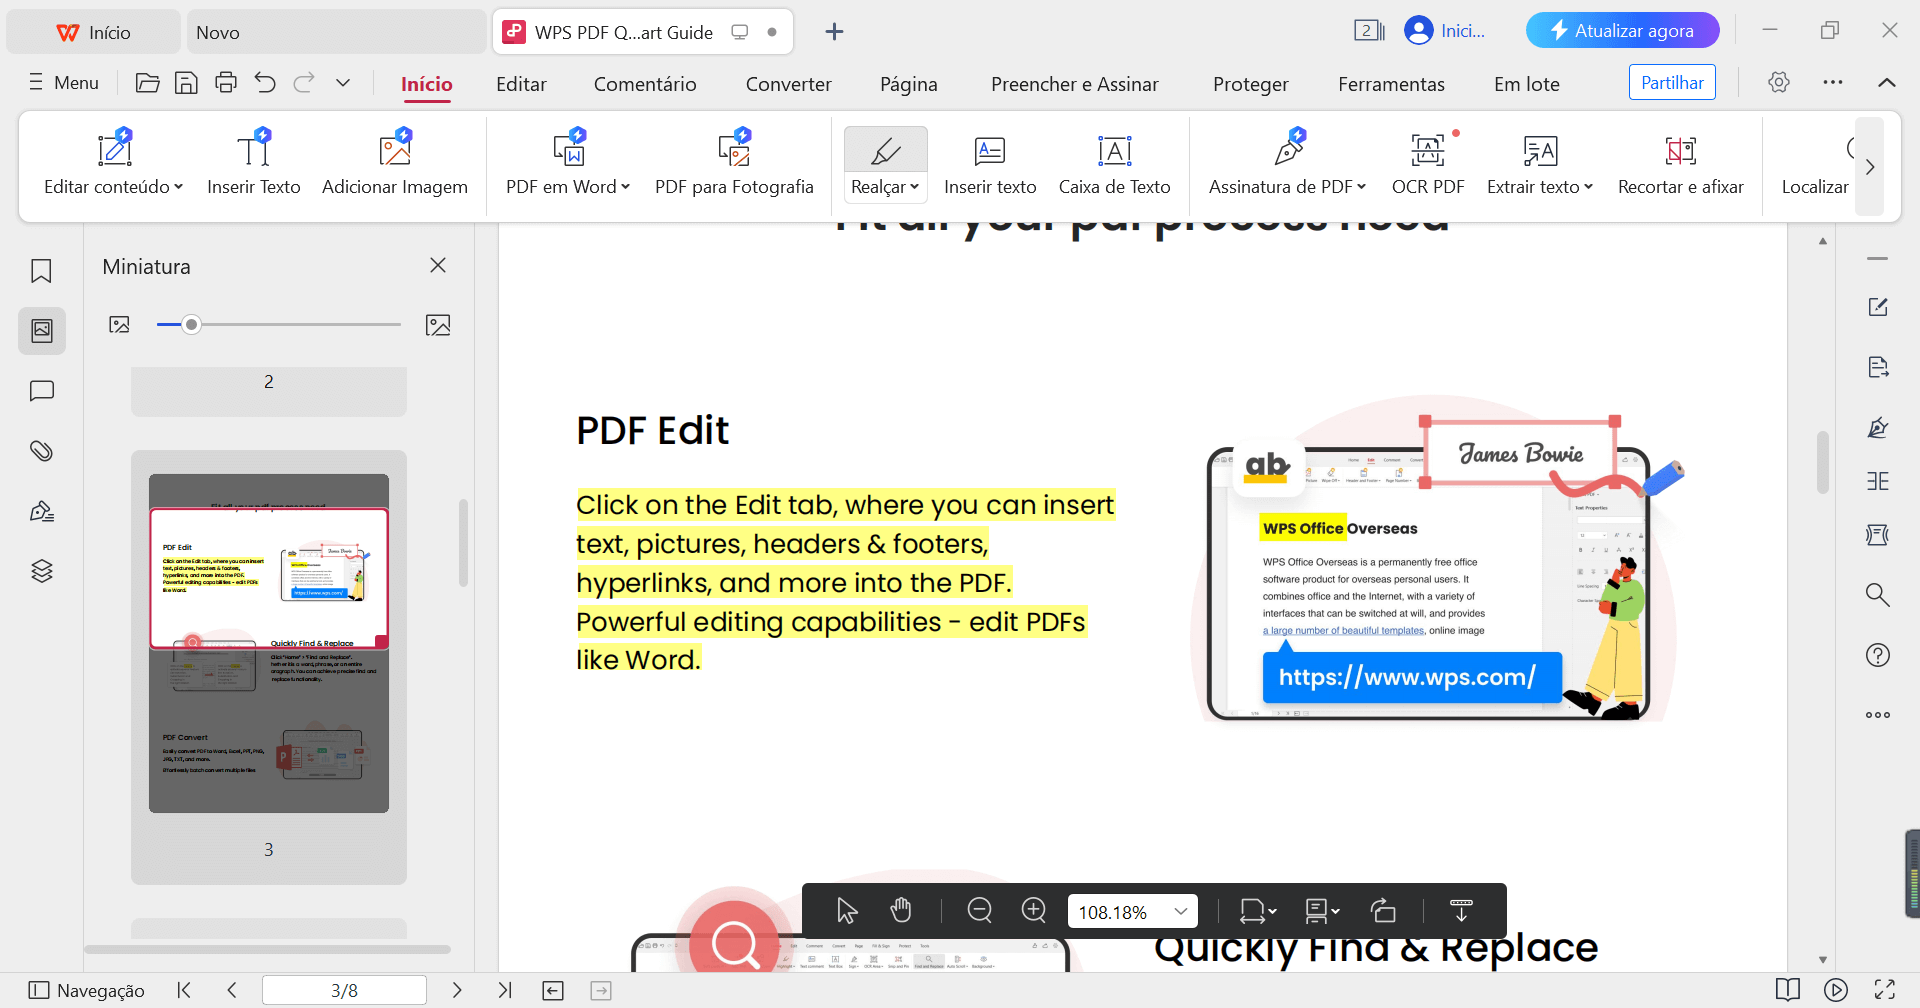Select the Inserir texto tool
The width and height of the screenshot is (1920, 1008).
(x=989, y=163)
